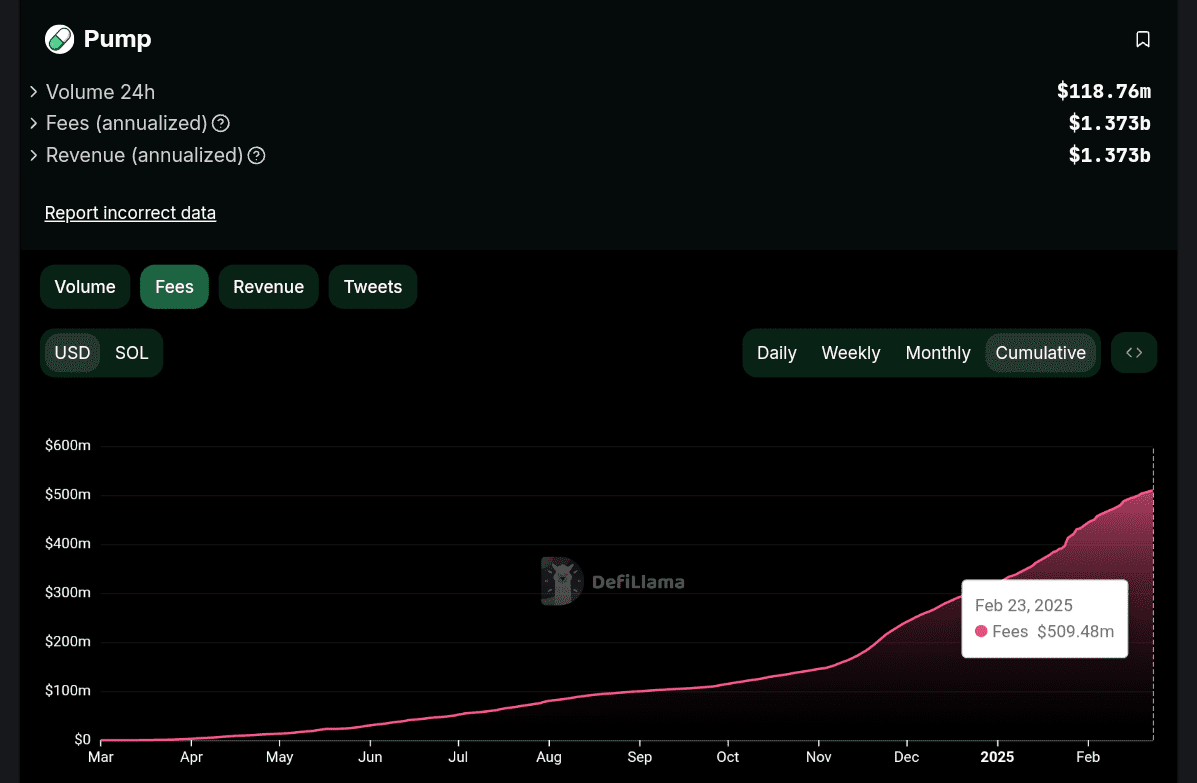The height and width of the screenshot is (783, 1197).
Task: Expand the Fees annualized breakdown
Action: [32, 123]
